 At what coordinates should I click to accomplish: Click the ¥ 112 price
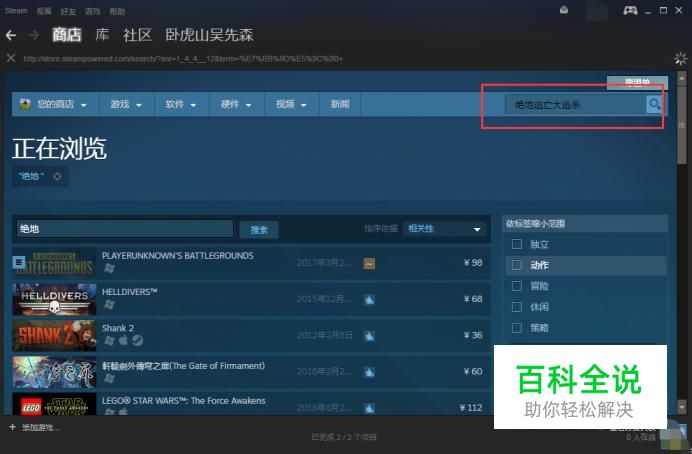[471, 407]
